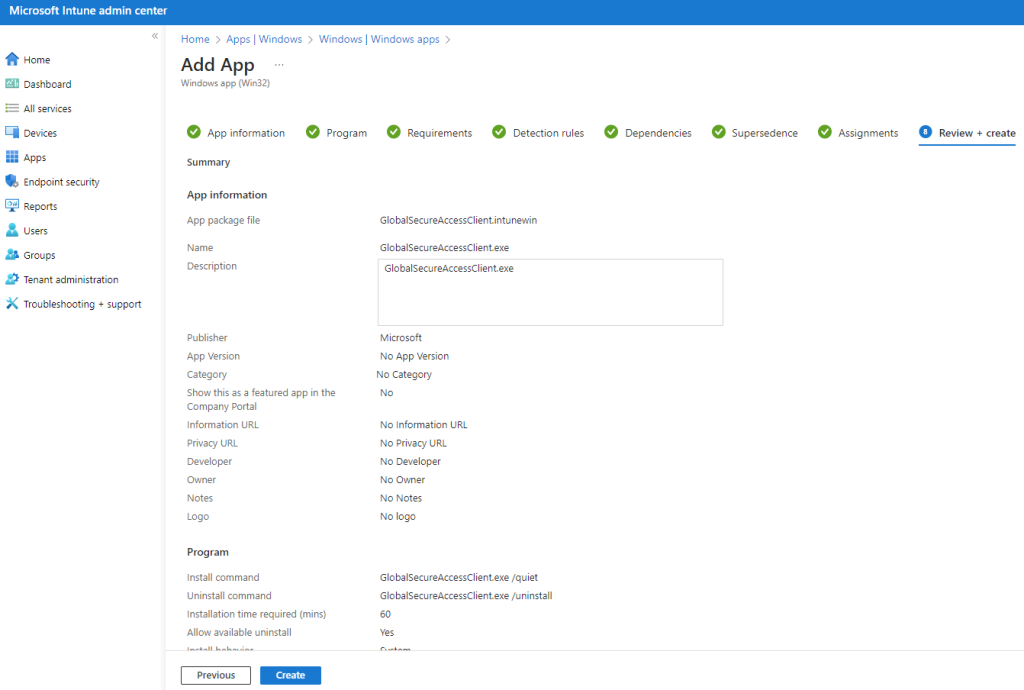Open Apps in the left navigation

tap(35, 157)
